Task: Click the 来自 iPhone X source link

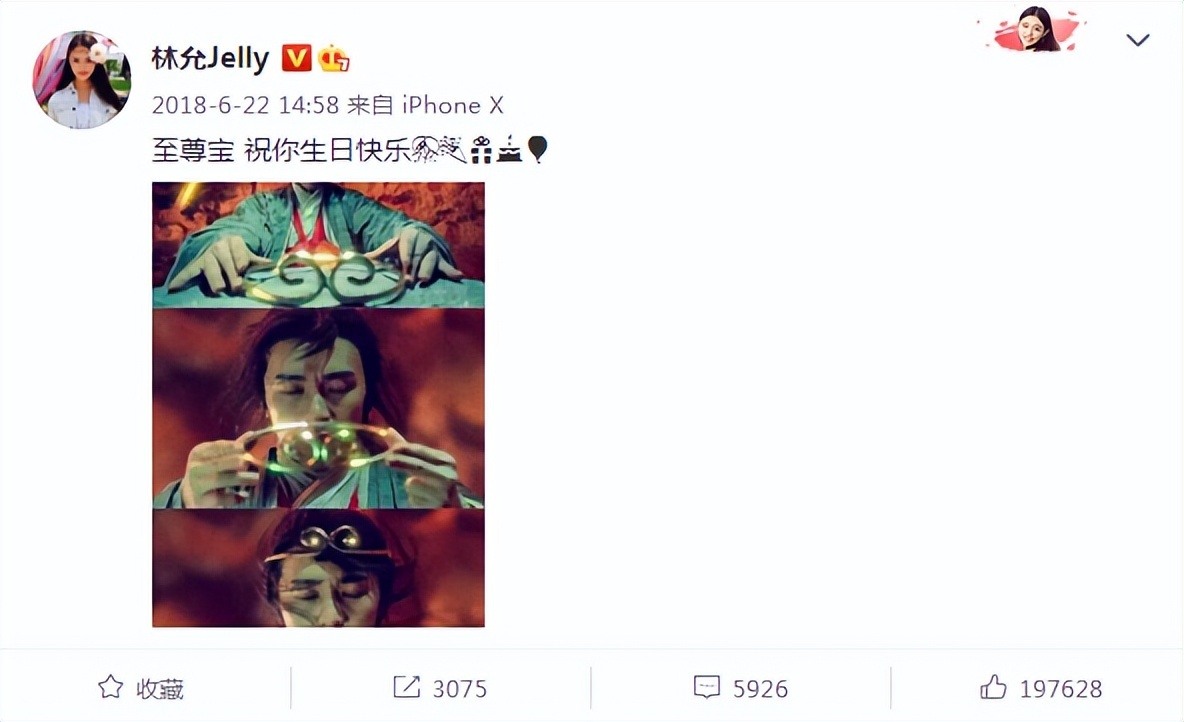Action: 425,105
